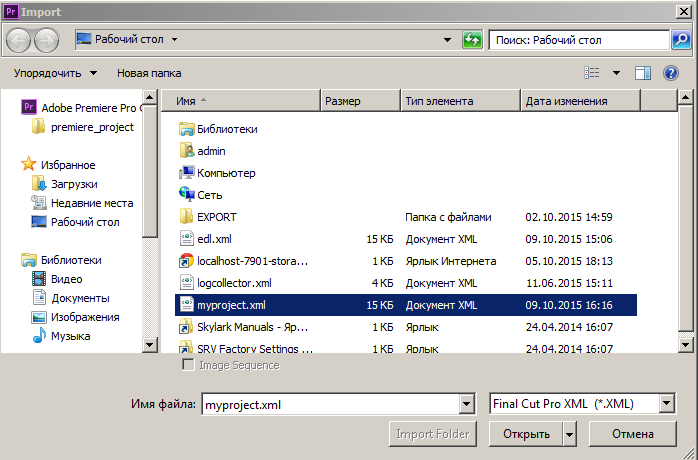Image resolution: width=698 pixels, height=460 pixels.
Task: Expand the Рабочий стол breadcrumb arrow
Action: (174, 40)
